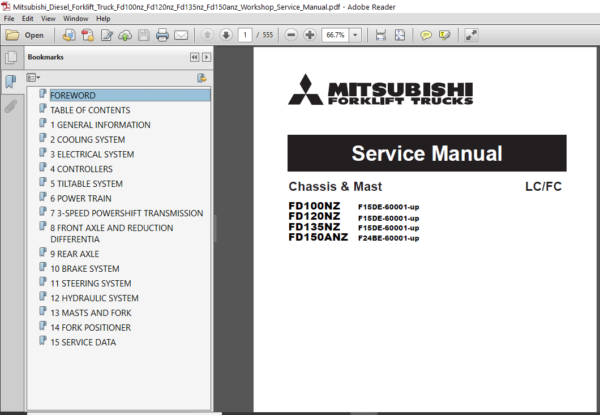Click the 66.7% zoom value field
600x415 pixels.
click(335, 35)
